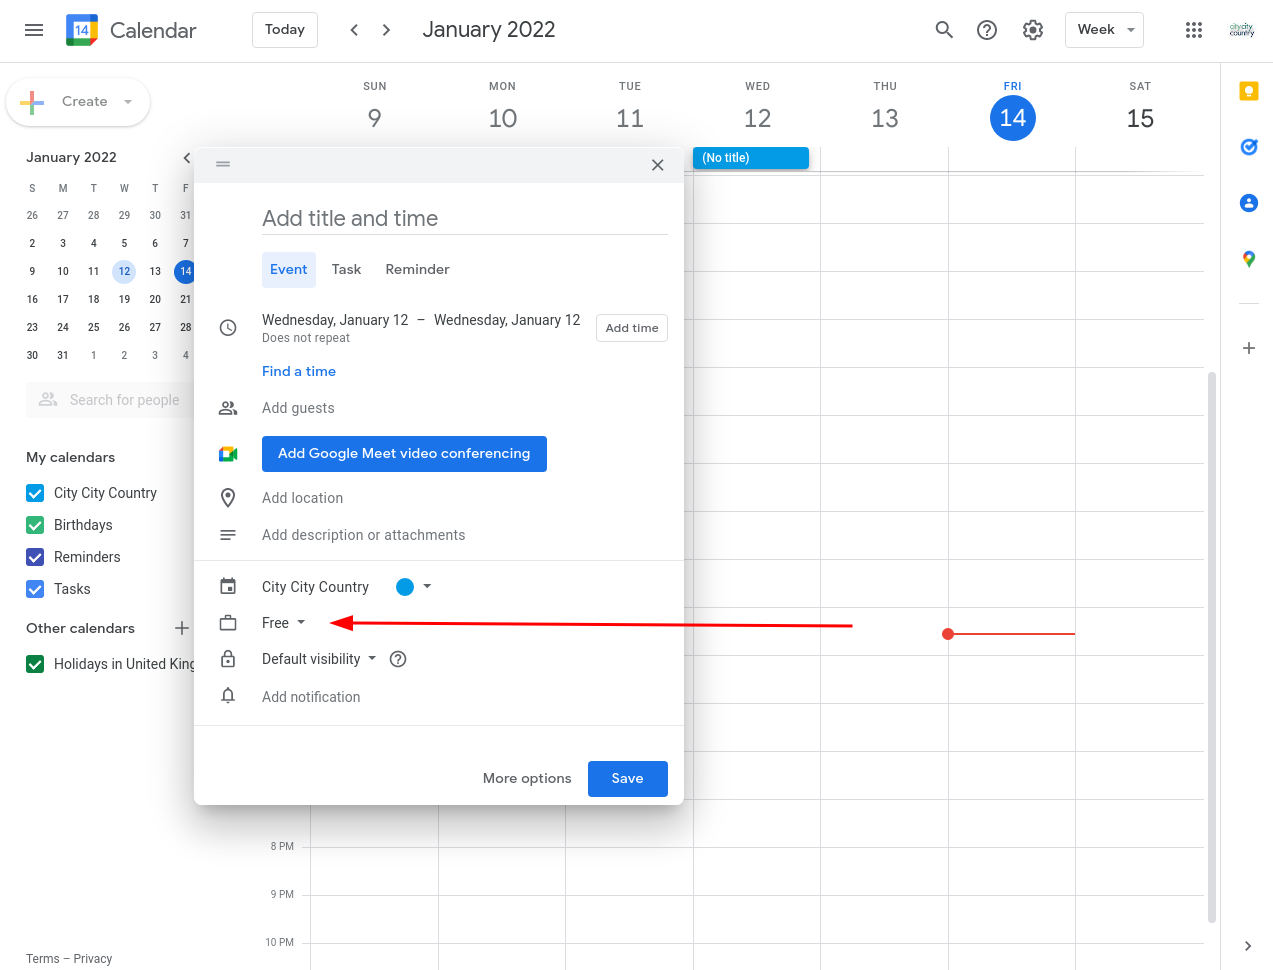Add other calendars plus icon
The height and width of the screenshot is (970, 1273).
182,628
